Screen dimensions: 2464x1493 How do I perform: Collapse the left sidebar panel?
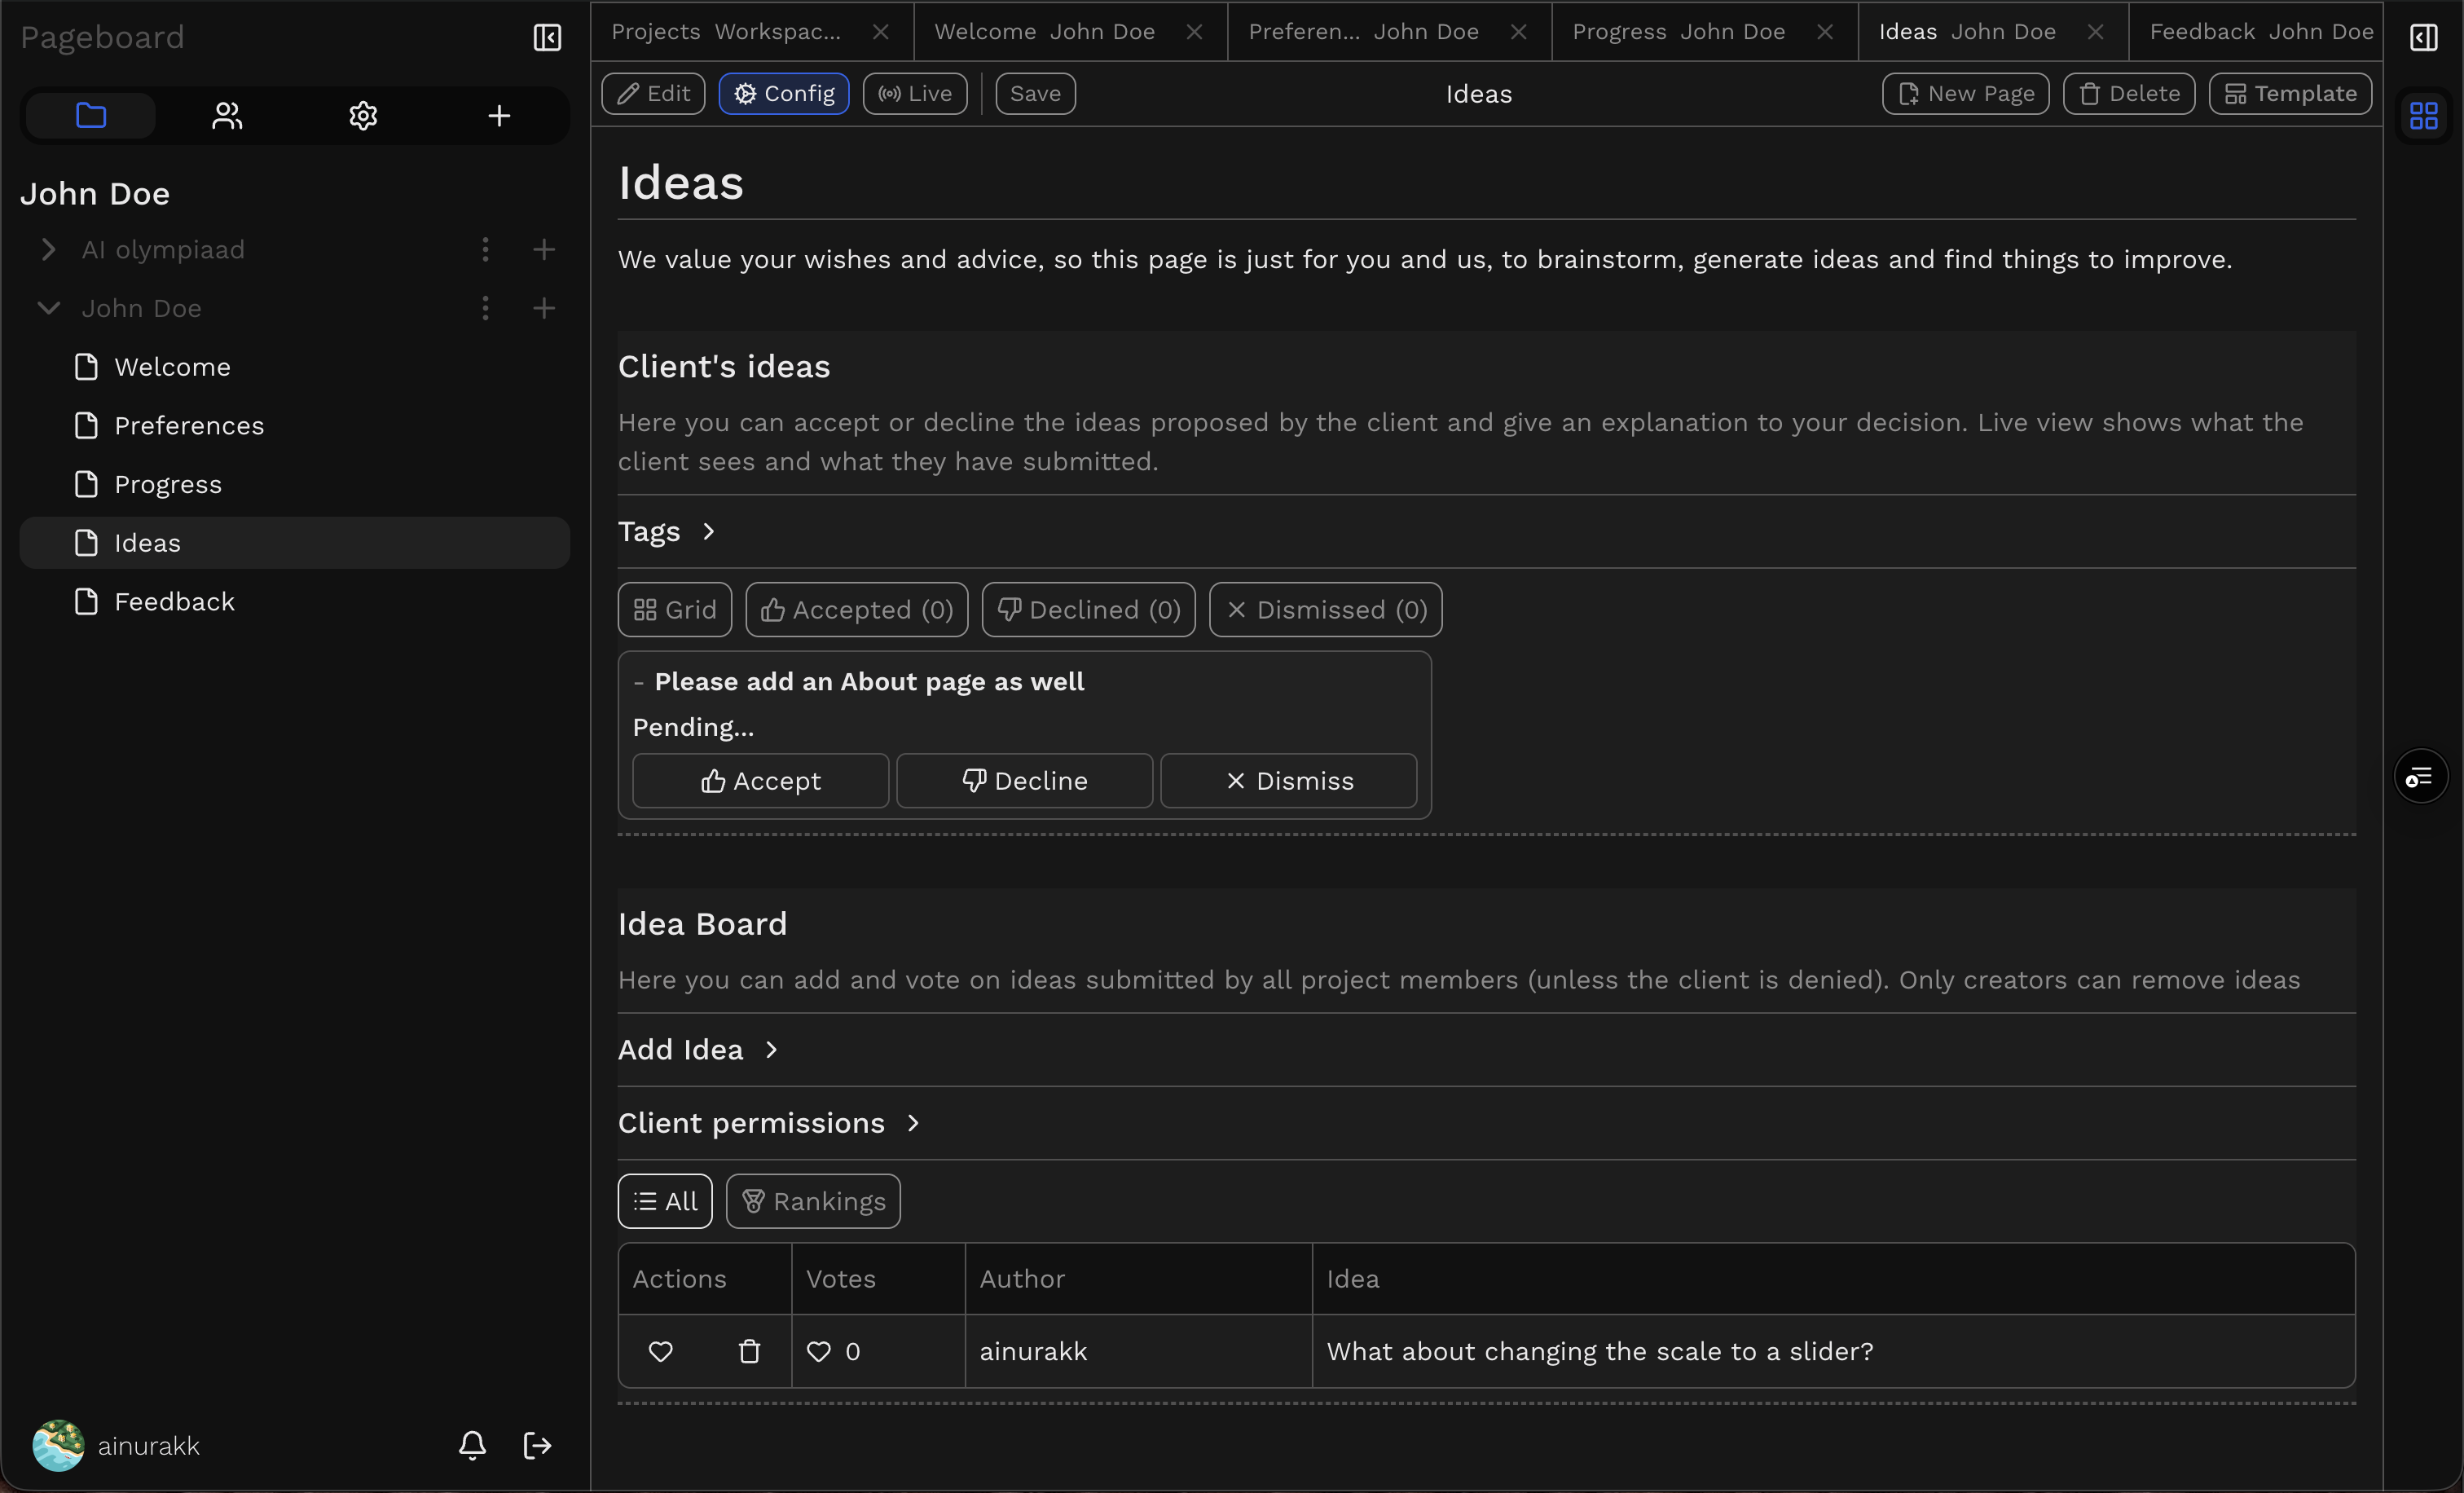coord(547,37)
